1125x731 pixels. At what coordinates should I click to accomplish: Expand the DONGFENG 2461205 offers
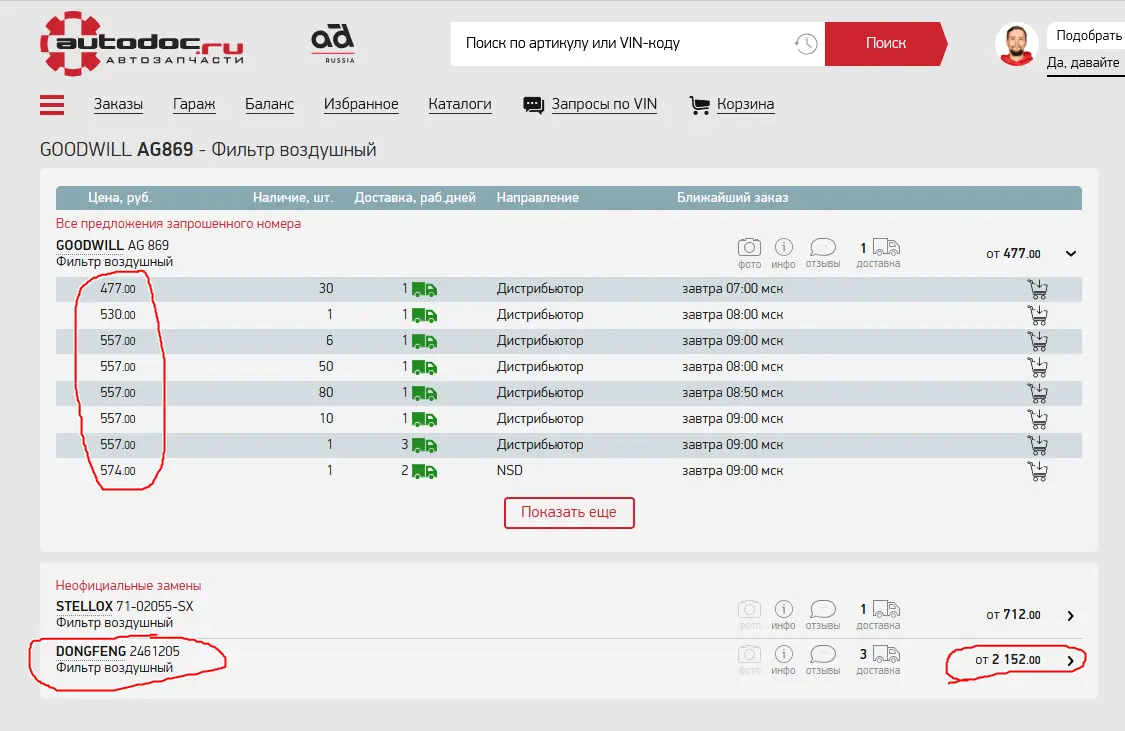tap(1070, 661)
